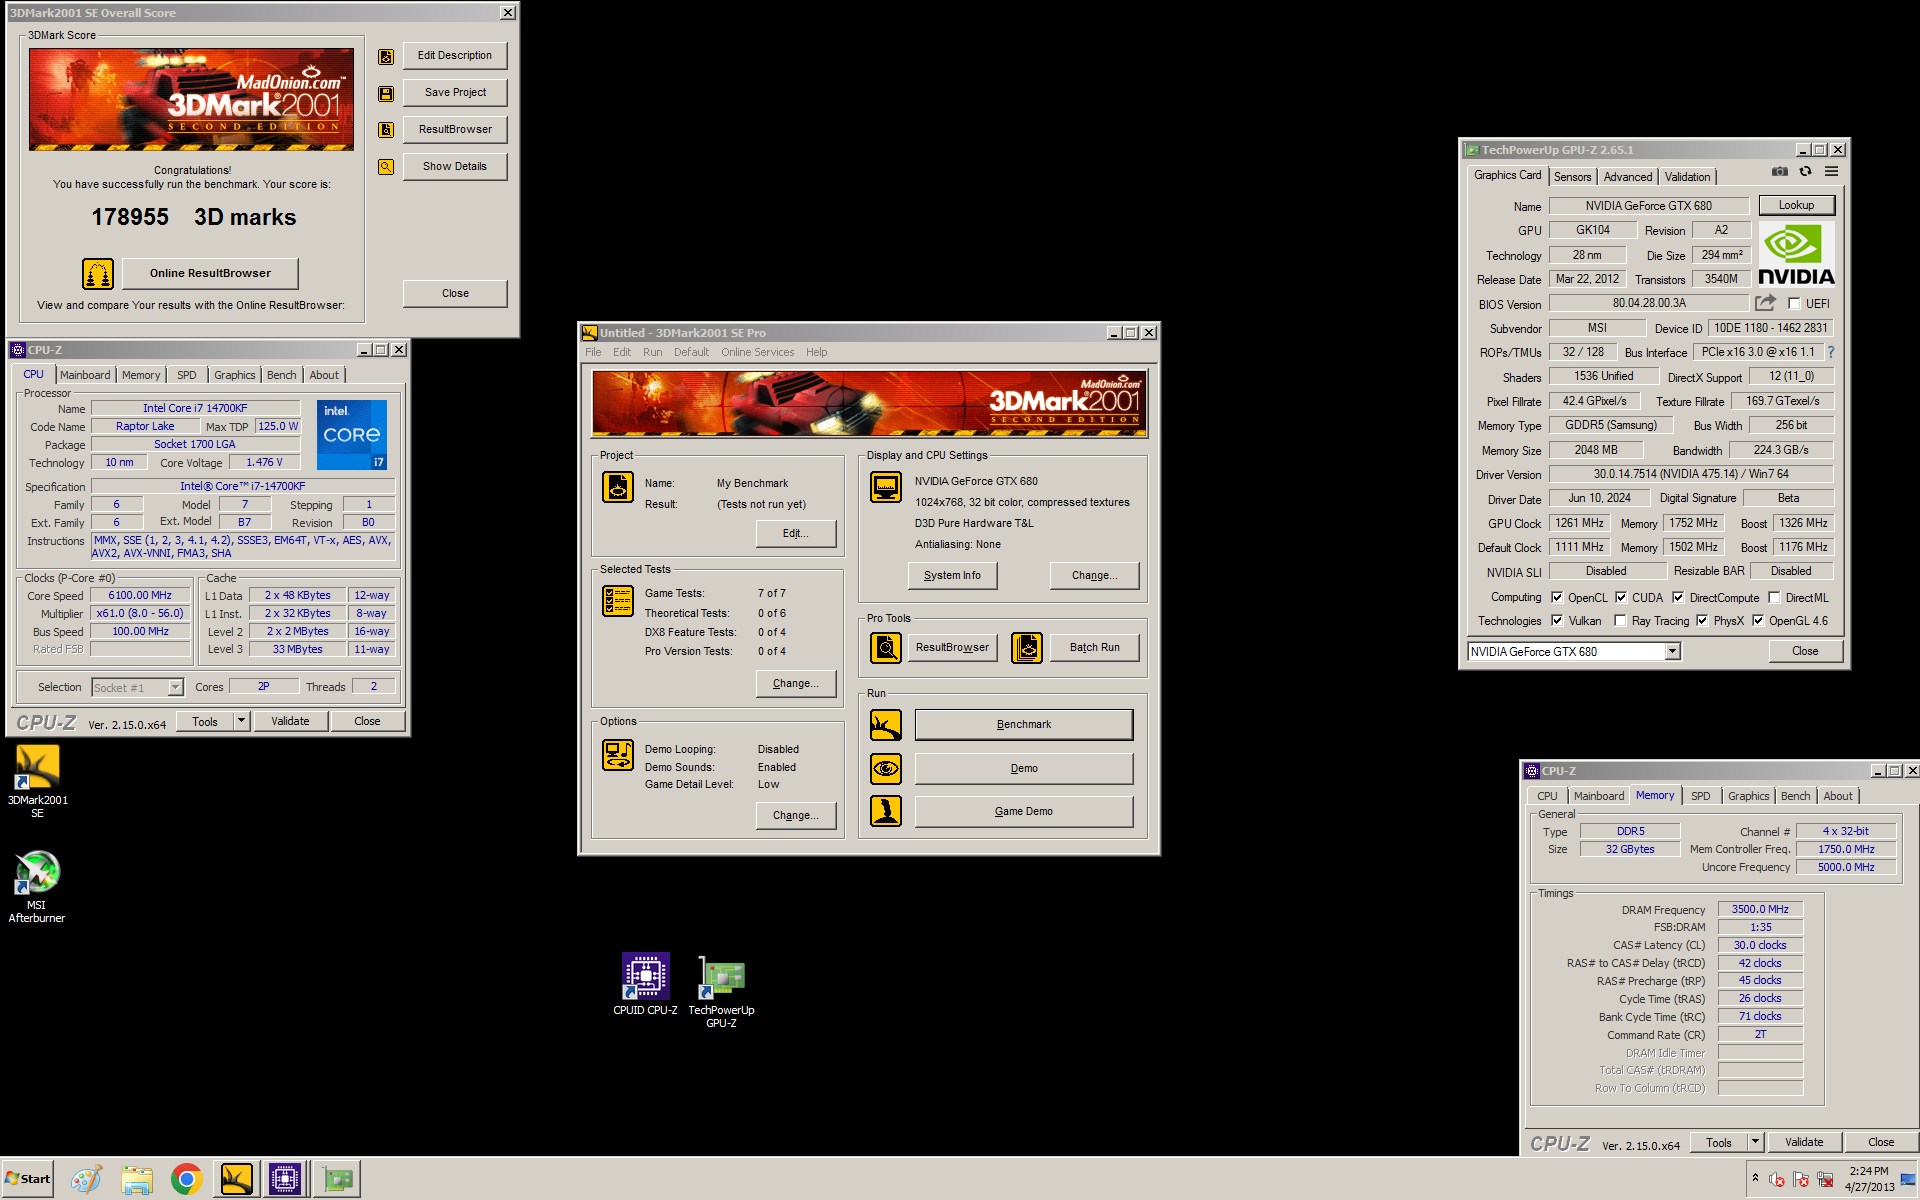This screenshot has width=1920, height=1200.
Task: Open the Sensors tab in GPU-Z
Action: pos(1572,177)
